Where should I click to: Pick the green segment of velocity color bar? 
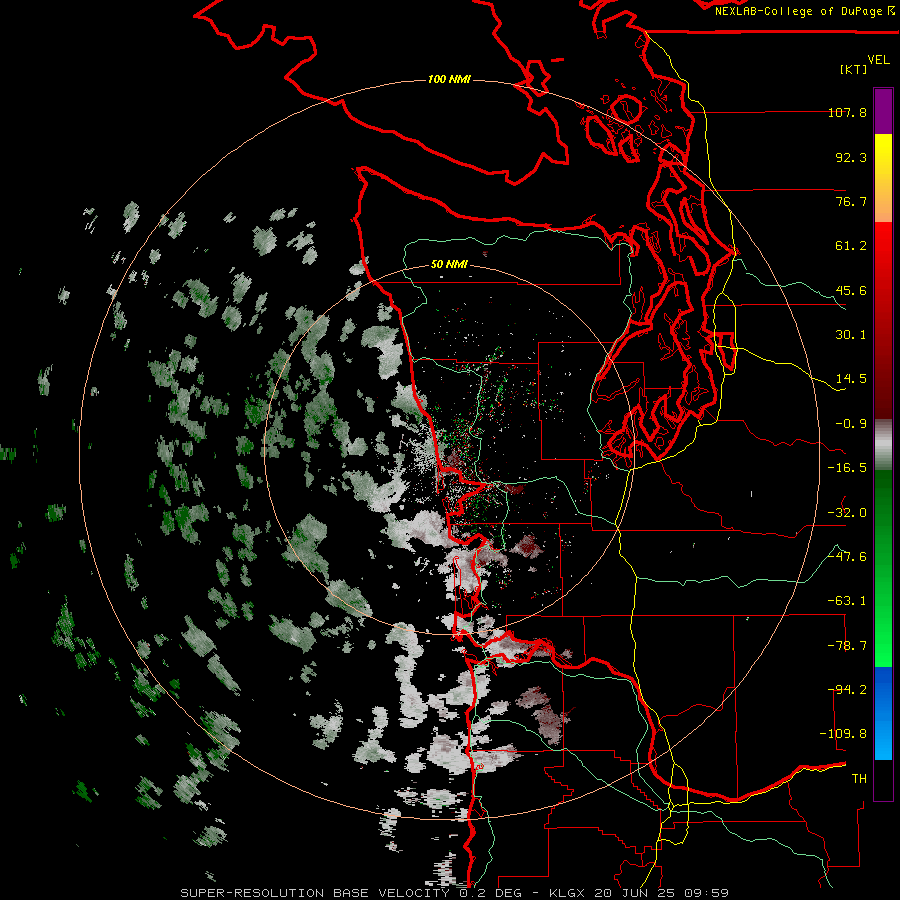[x=883, y=568]
